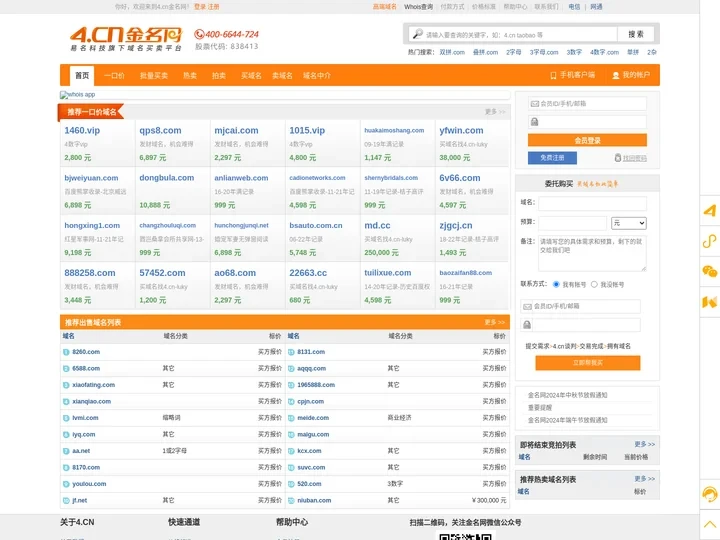Click icon beside jt.net row
Image resolution: width=720 pixels, height=540 pixels.
pos(66,501)
